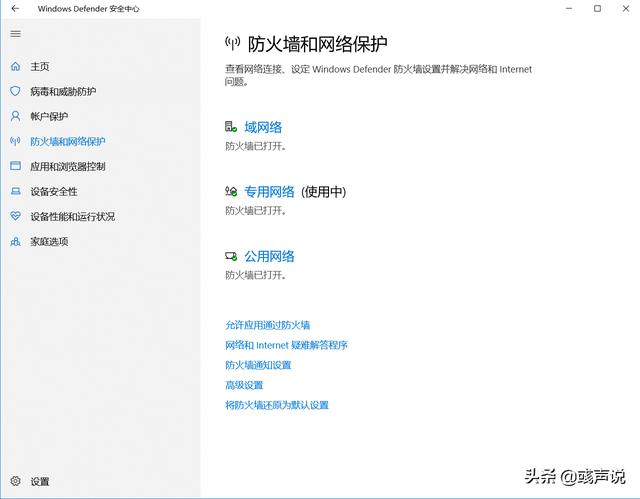Select 防火墙和网络保护 in the sidebar

(68, 141)
